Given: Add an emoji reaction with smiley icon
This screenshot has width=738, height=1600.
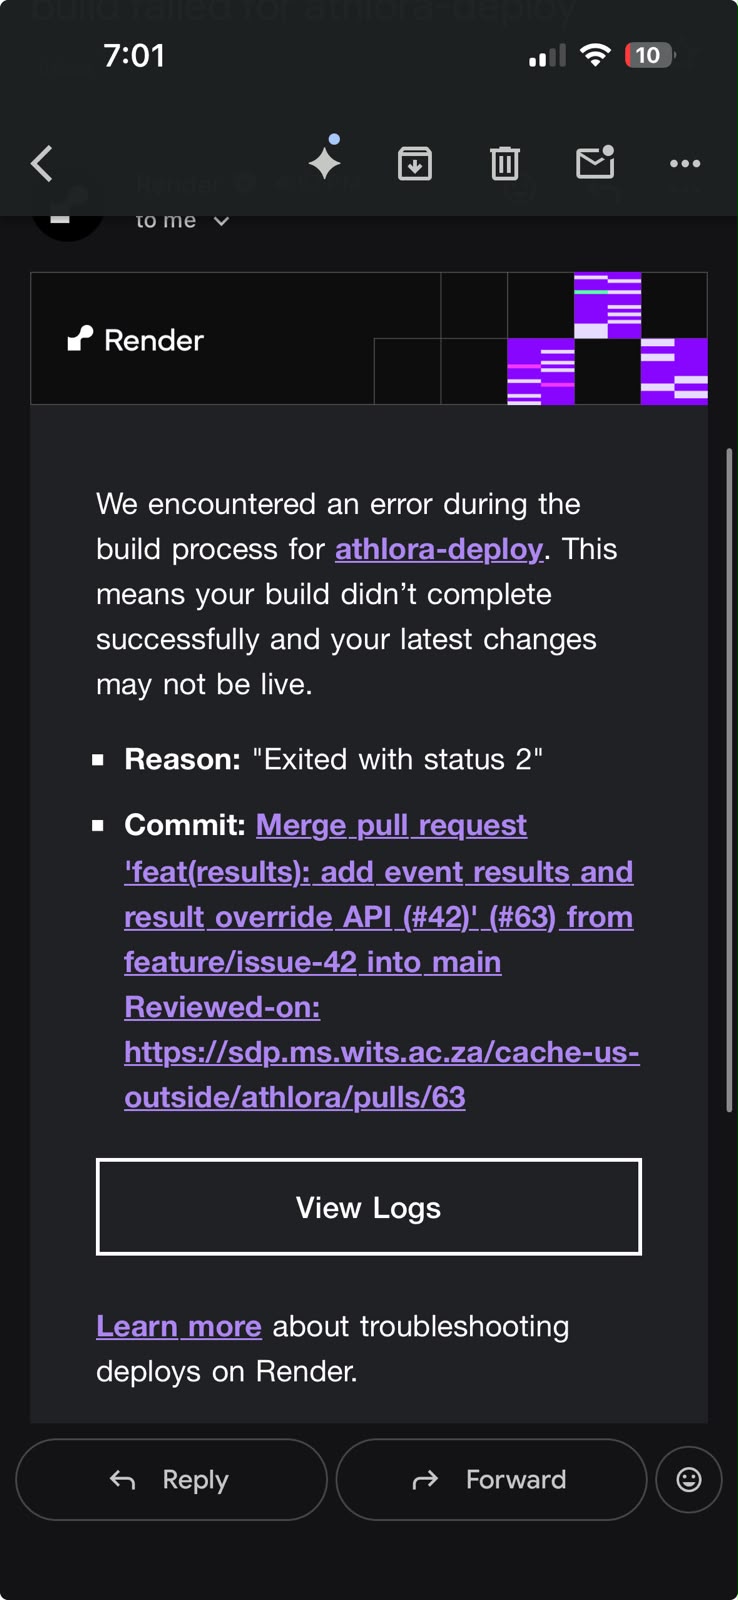Looking at the screenshot, I should pos(689,1479).
